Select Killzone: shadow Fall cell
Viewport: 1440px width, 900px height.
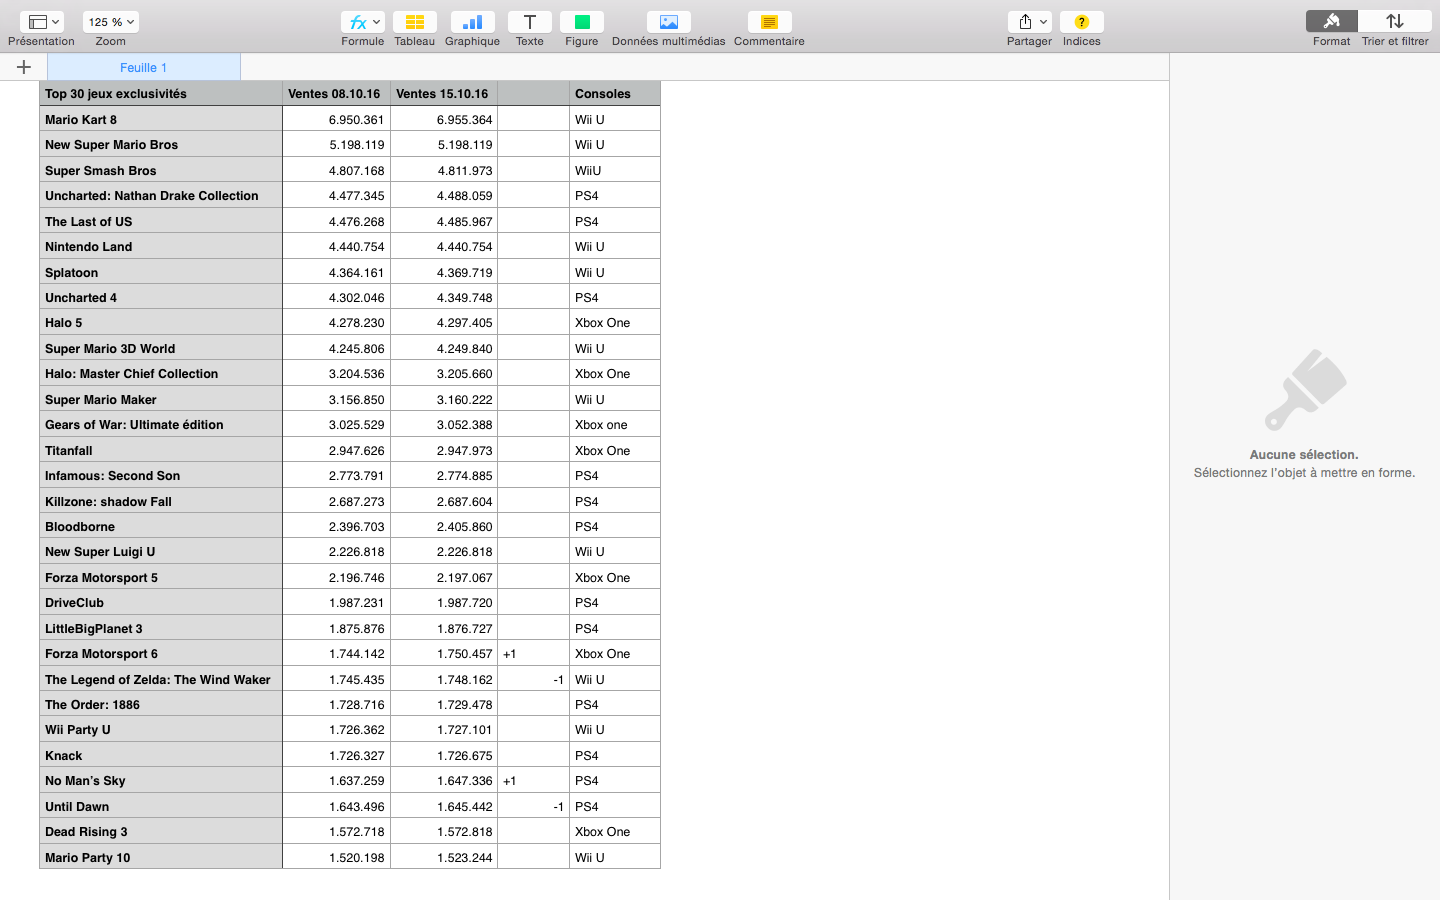(x=161, y=501)
